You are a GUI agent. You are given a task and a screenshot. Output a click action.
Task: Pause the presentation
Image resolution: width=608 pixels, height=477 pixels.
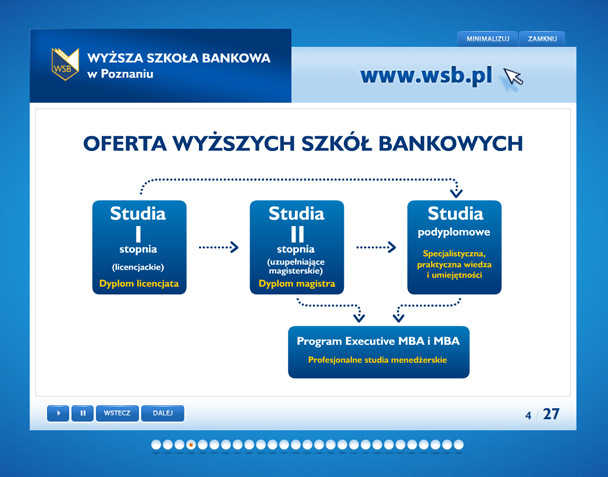(82, 413)
